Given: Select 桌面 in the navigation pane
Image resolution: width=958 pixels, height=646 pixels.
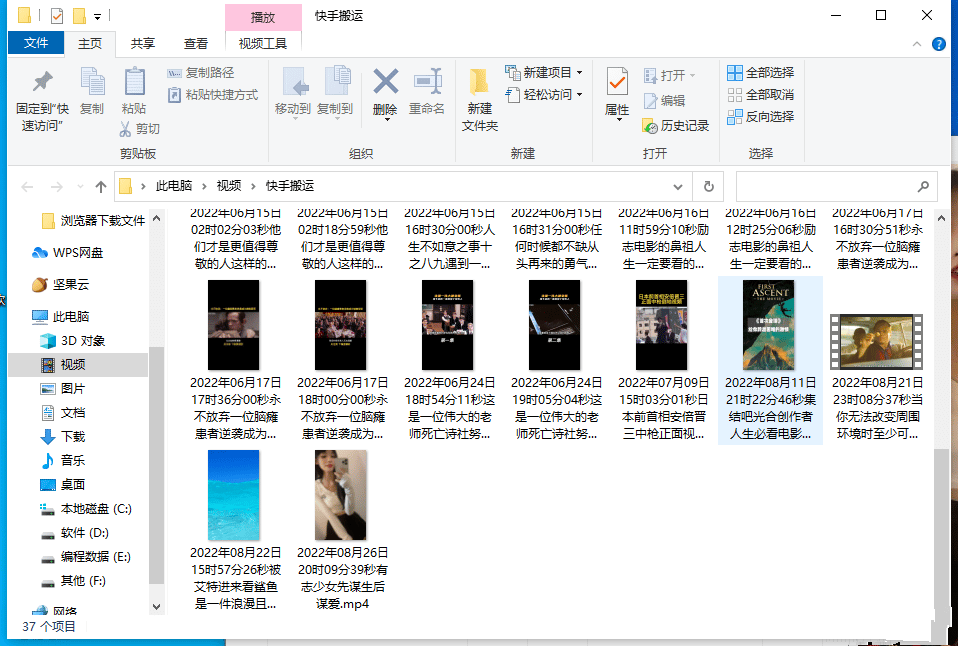Looking at the screenshot, I should [63, 484].
